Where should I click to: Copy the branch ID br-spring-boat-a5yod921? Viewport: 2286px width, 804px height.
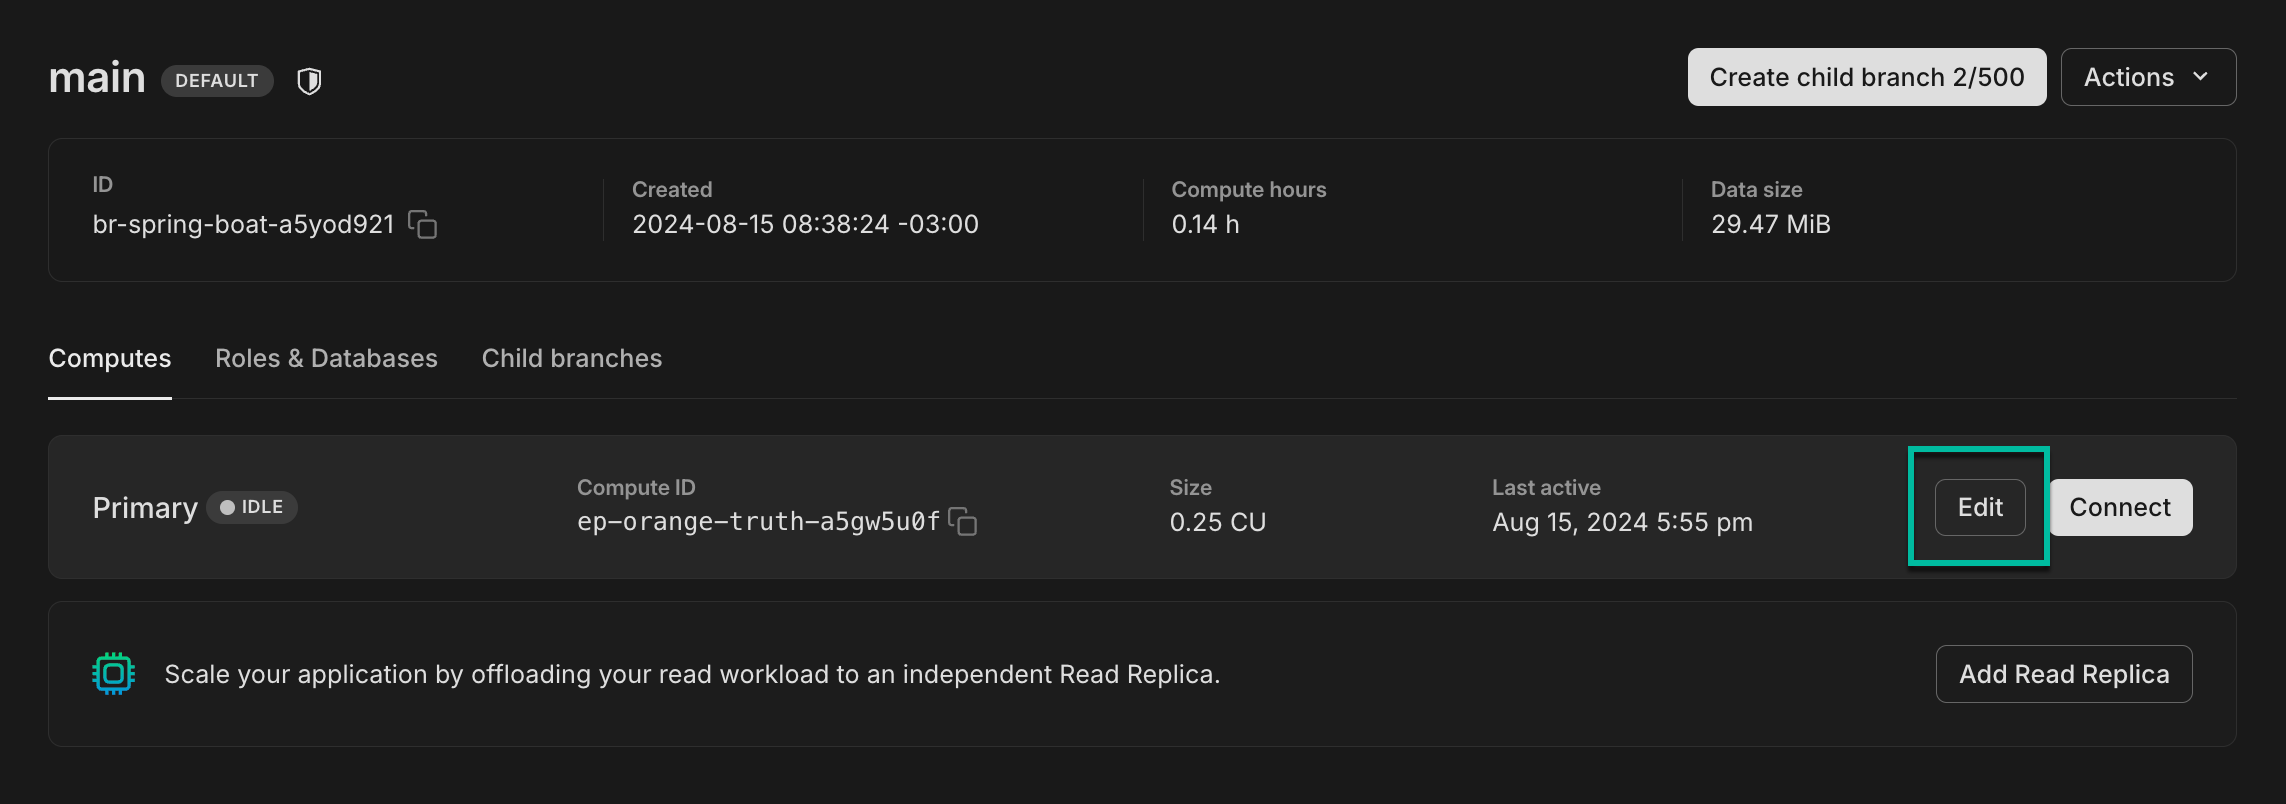coord(423,225)
